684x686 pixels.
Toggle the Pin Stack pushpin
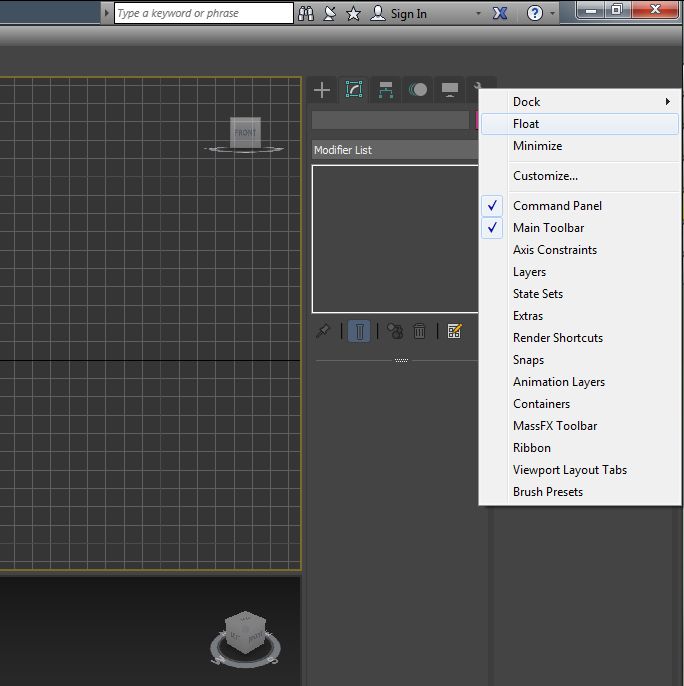click(x=323, y=331)
